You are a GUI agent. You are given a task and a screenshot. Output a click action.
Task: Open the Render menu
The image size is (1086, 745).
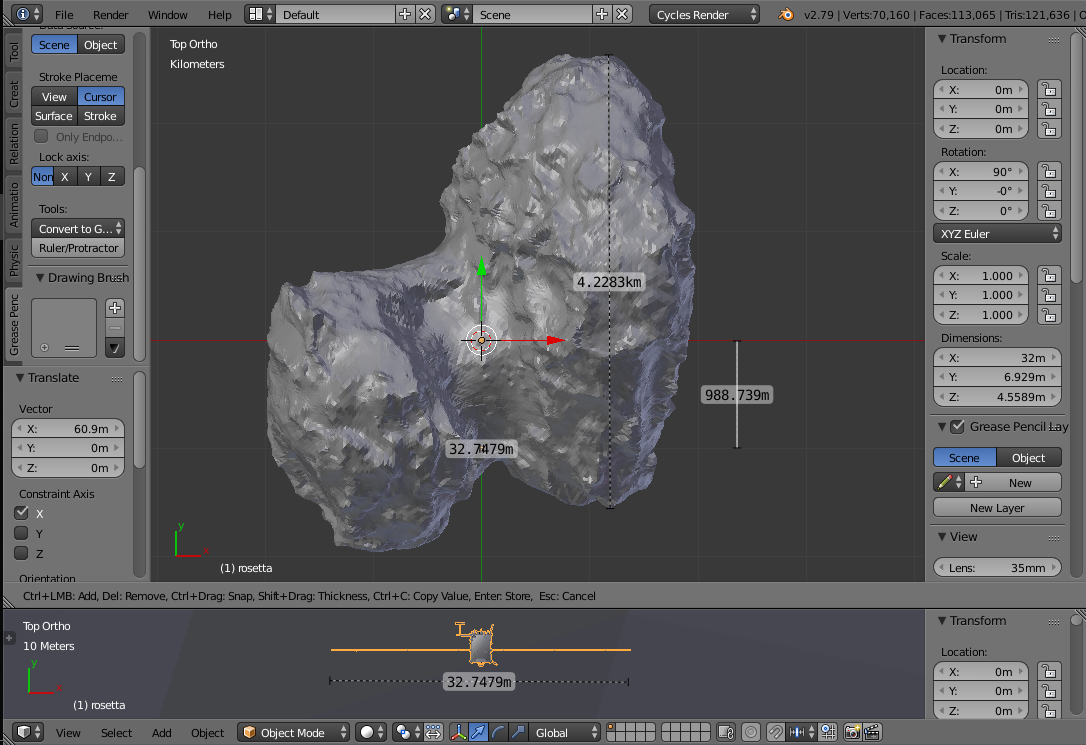tap(110, 15)
